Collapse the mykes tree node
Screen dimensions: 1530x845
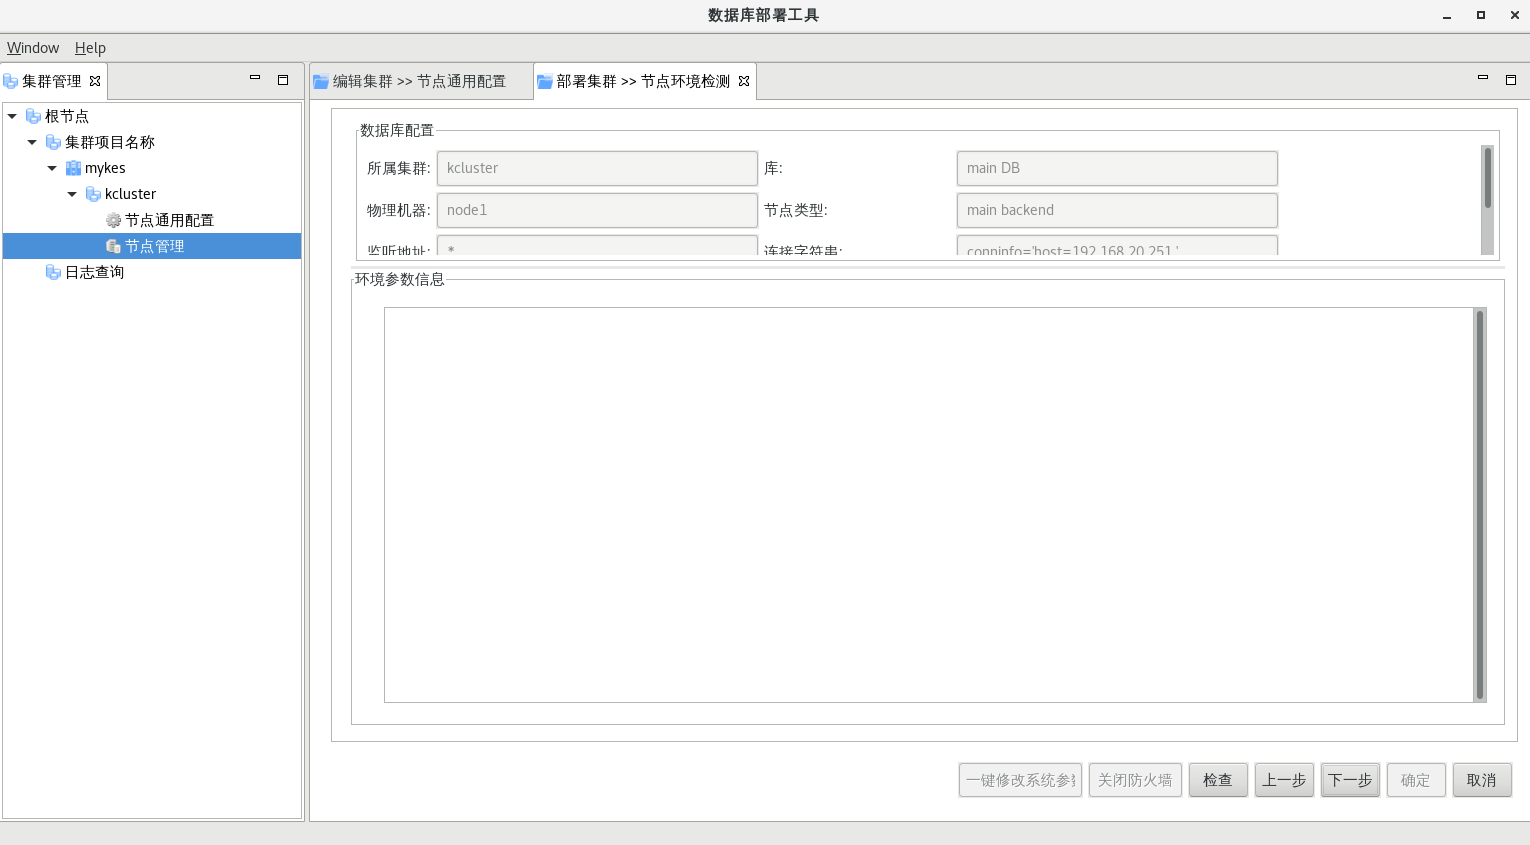52,168
